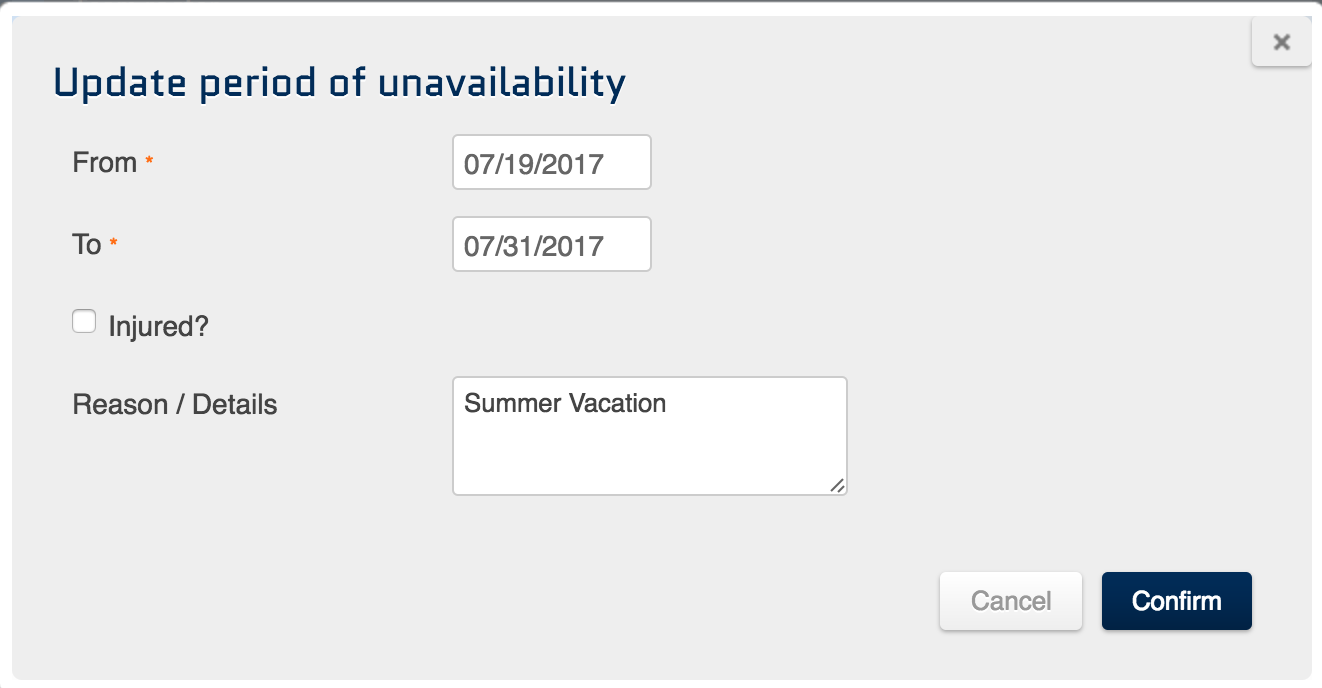Click the word Vacation in the reason box
The image size is (1322, 688).
617,403
